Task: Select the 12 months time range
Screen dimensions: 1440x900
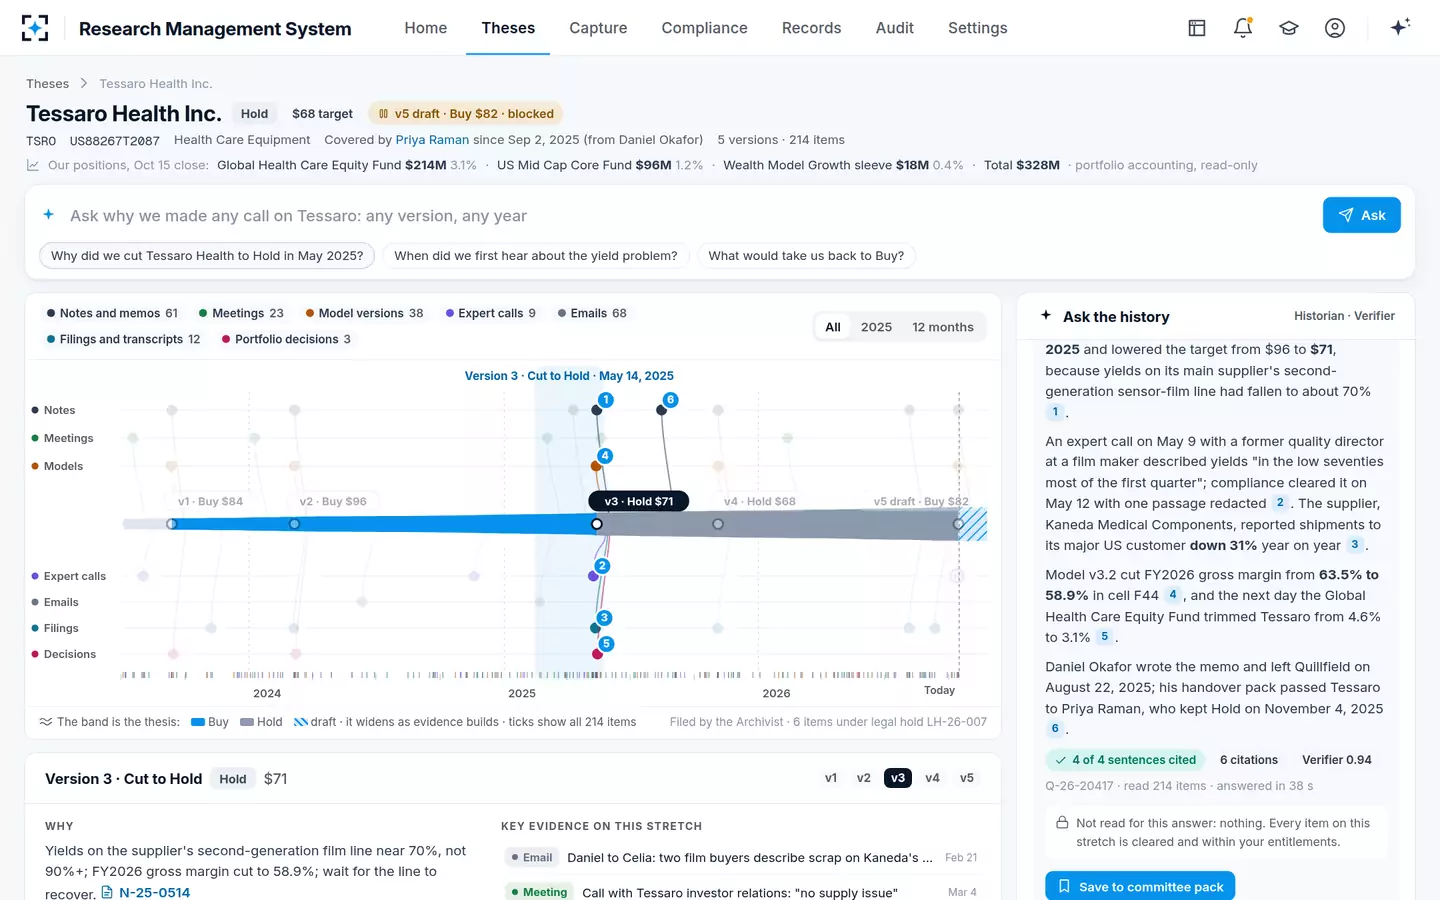Action: (x=943, y=327)
